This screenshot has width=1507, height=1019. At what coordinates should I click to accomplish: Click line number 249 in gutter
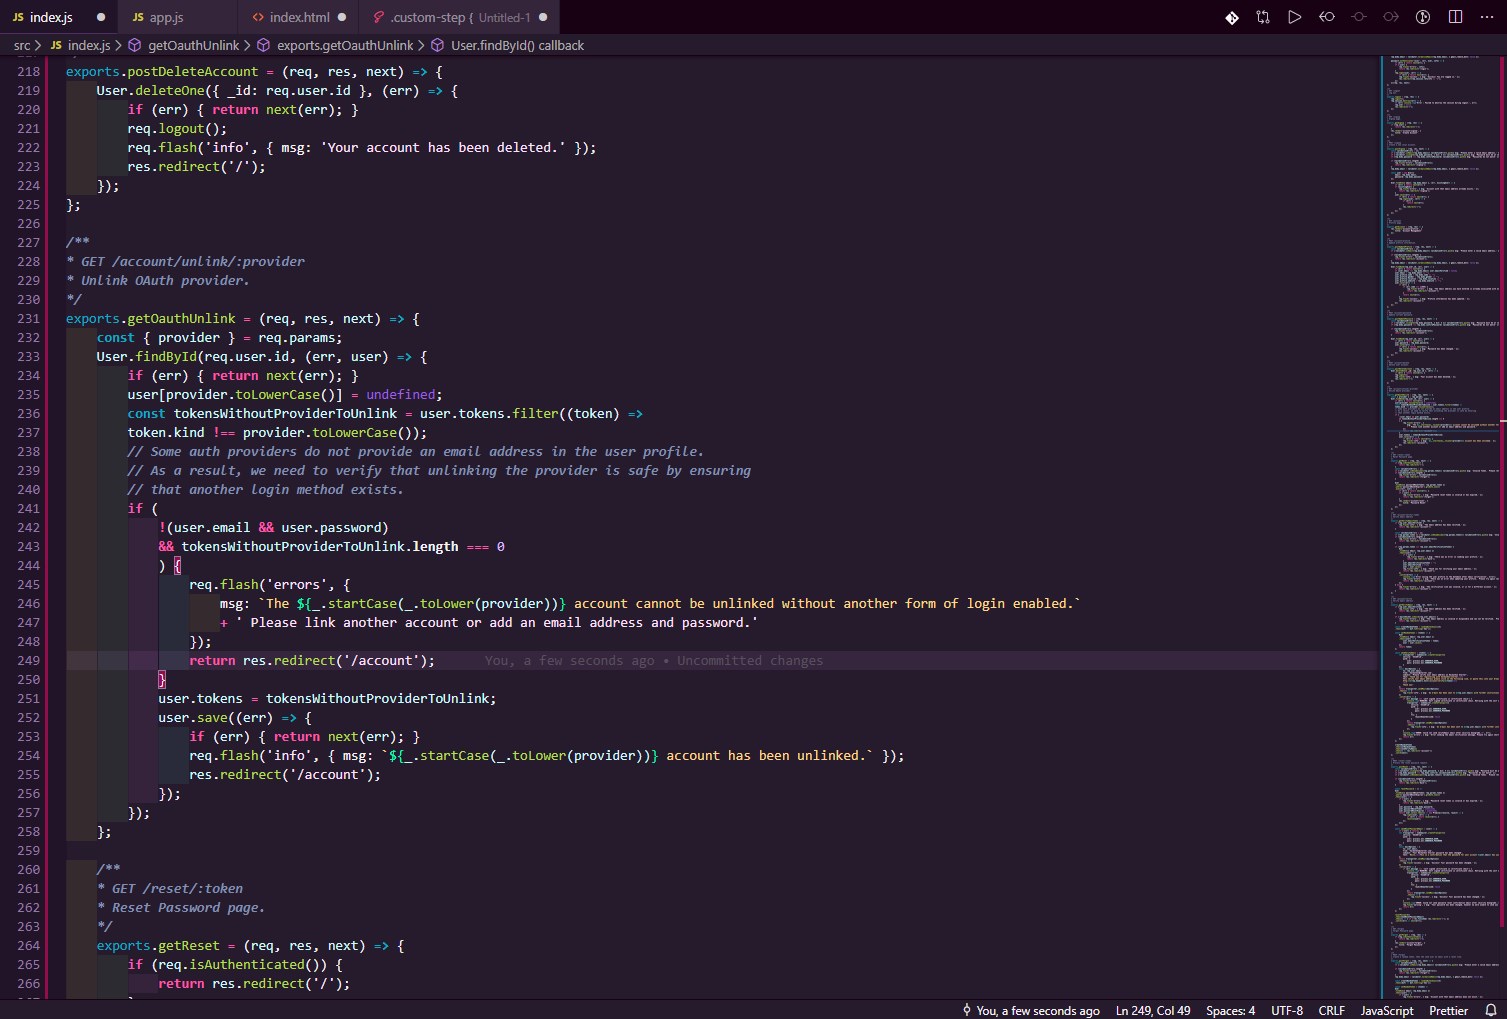click(28, 660)
